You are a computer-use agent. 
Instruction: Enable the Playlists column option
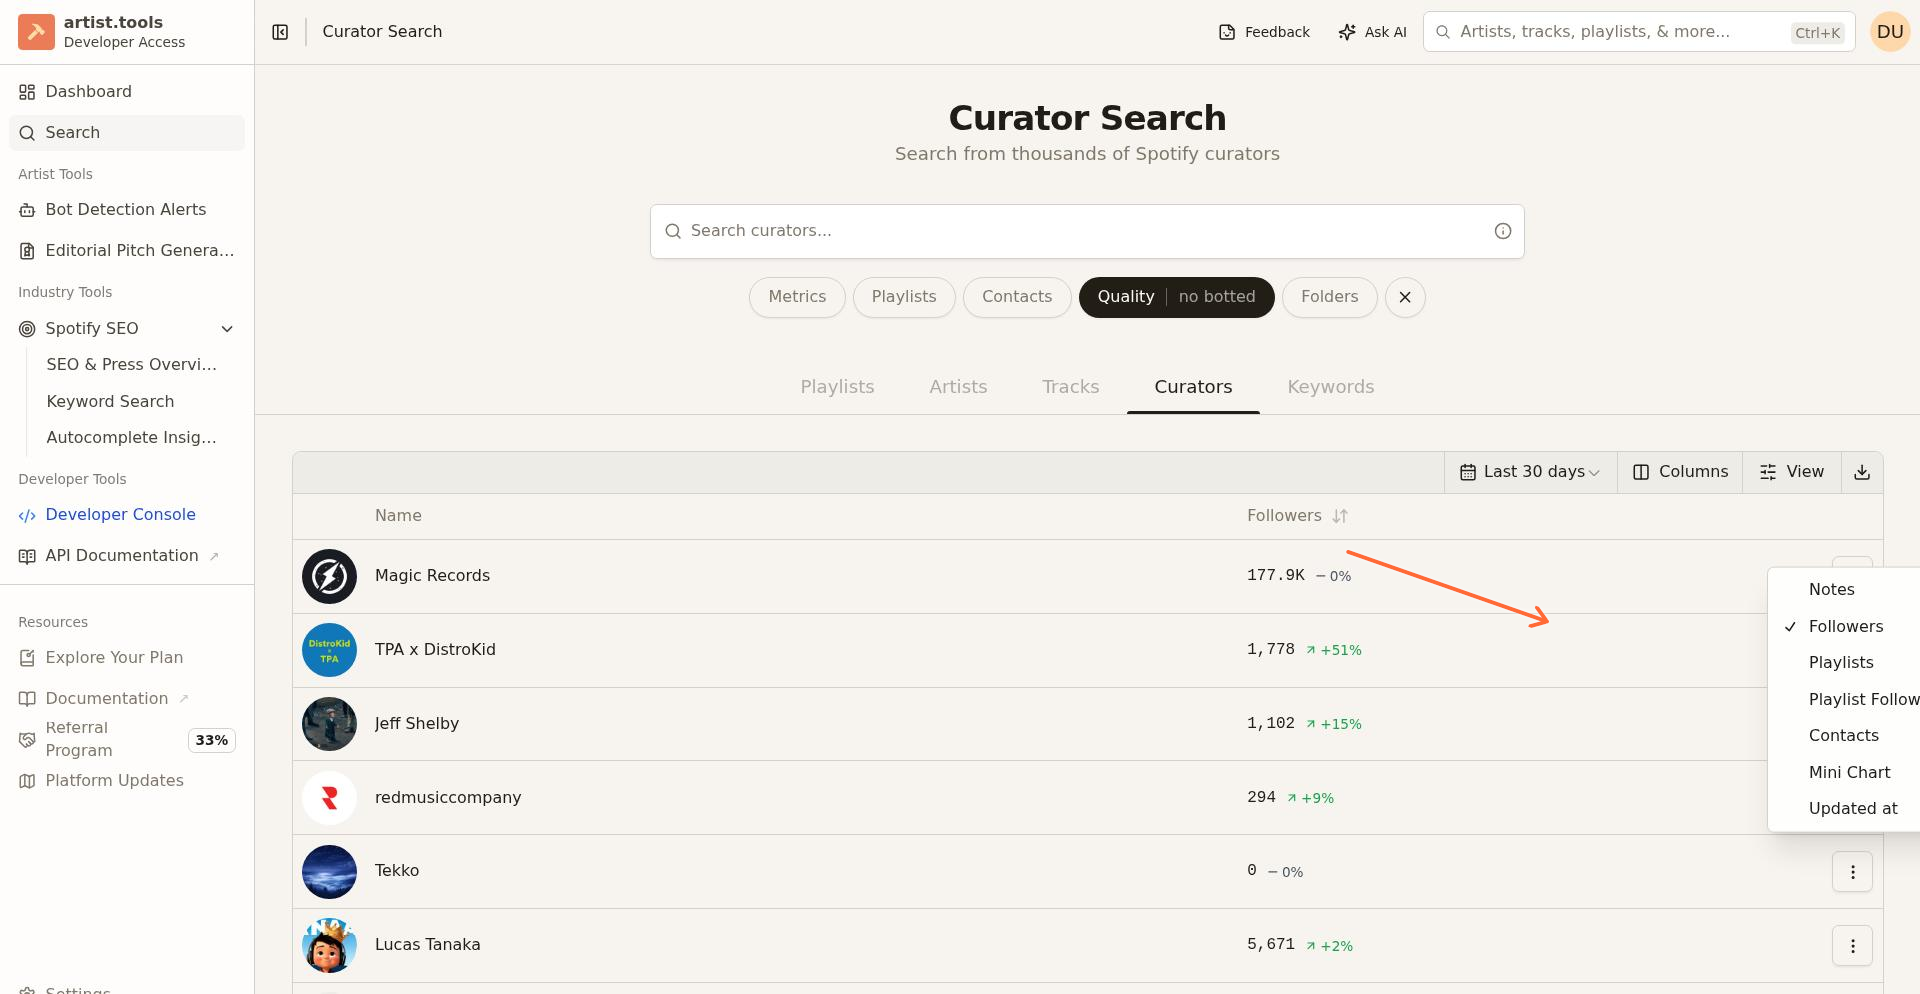(1846, 663)
